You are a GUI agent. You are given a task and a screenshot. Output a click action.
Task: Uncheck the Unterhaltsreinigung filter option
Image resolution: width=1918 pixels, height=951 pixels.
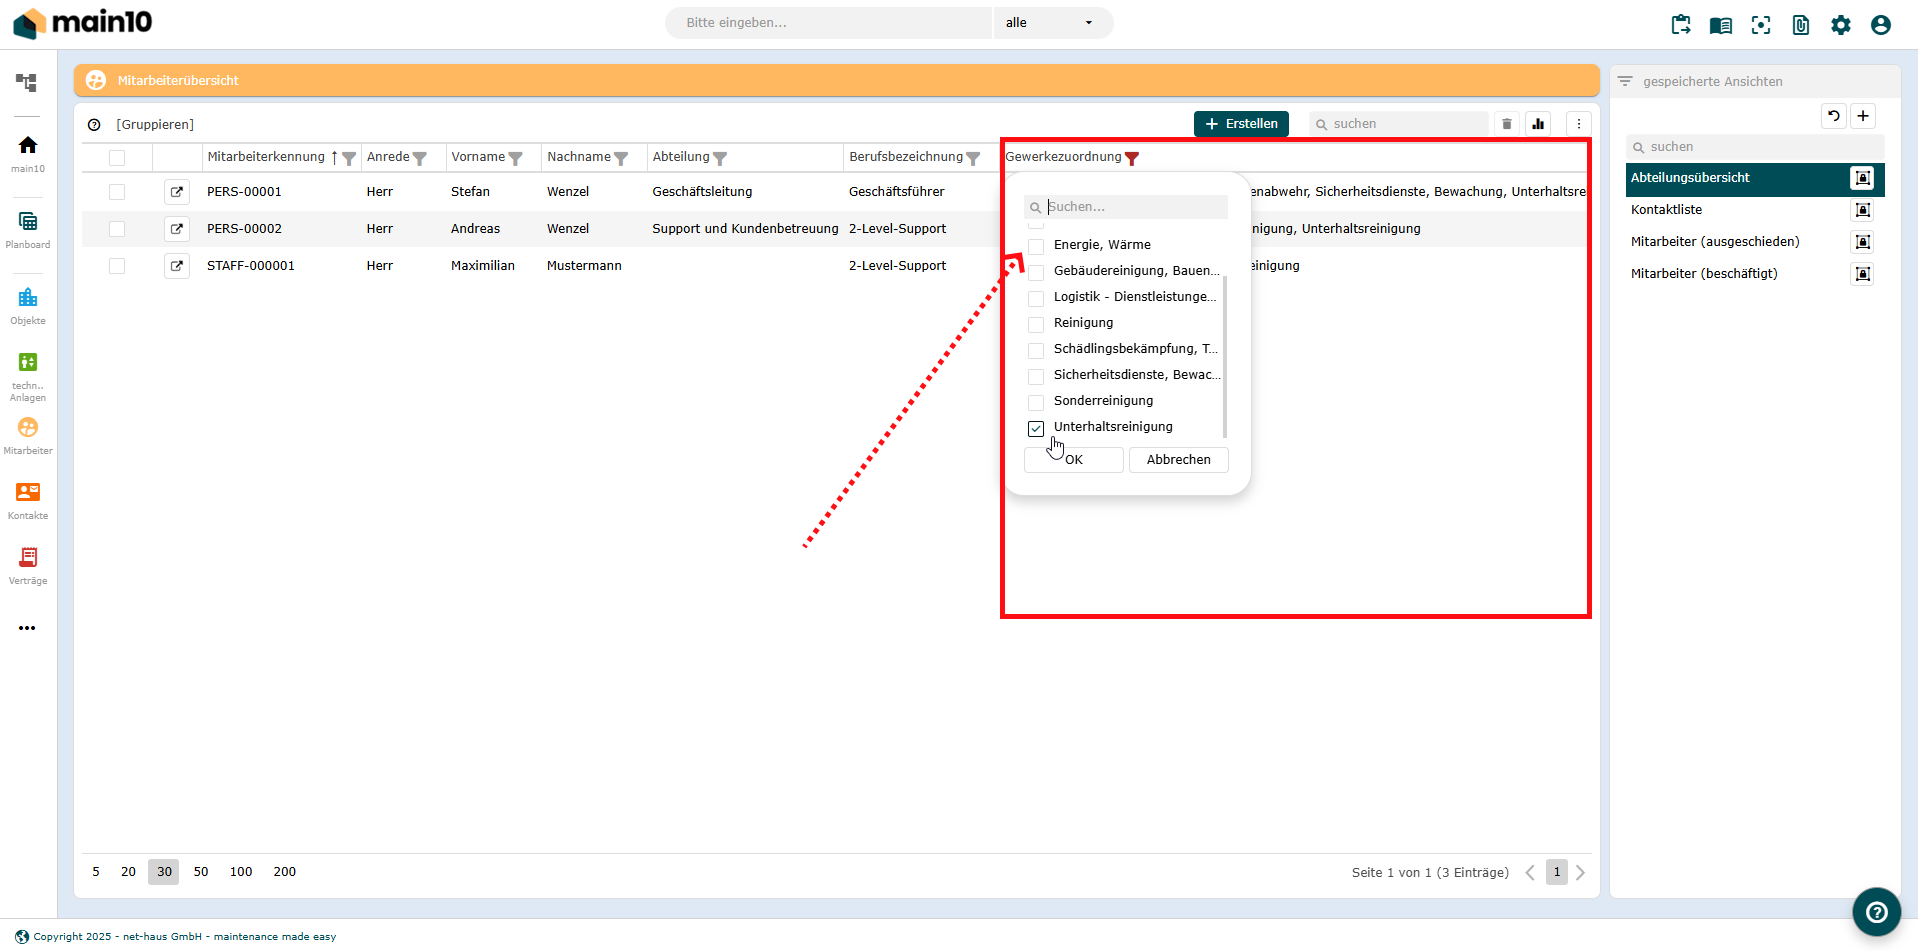pos(1036,428)
